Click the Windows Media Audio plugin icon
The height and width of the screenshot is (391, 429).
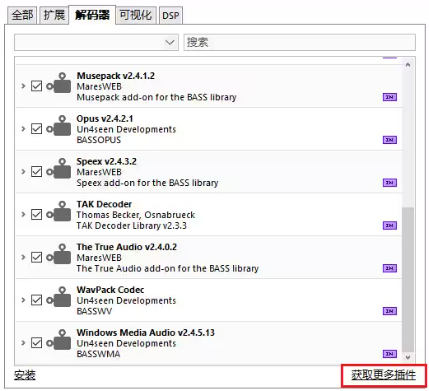59,339
